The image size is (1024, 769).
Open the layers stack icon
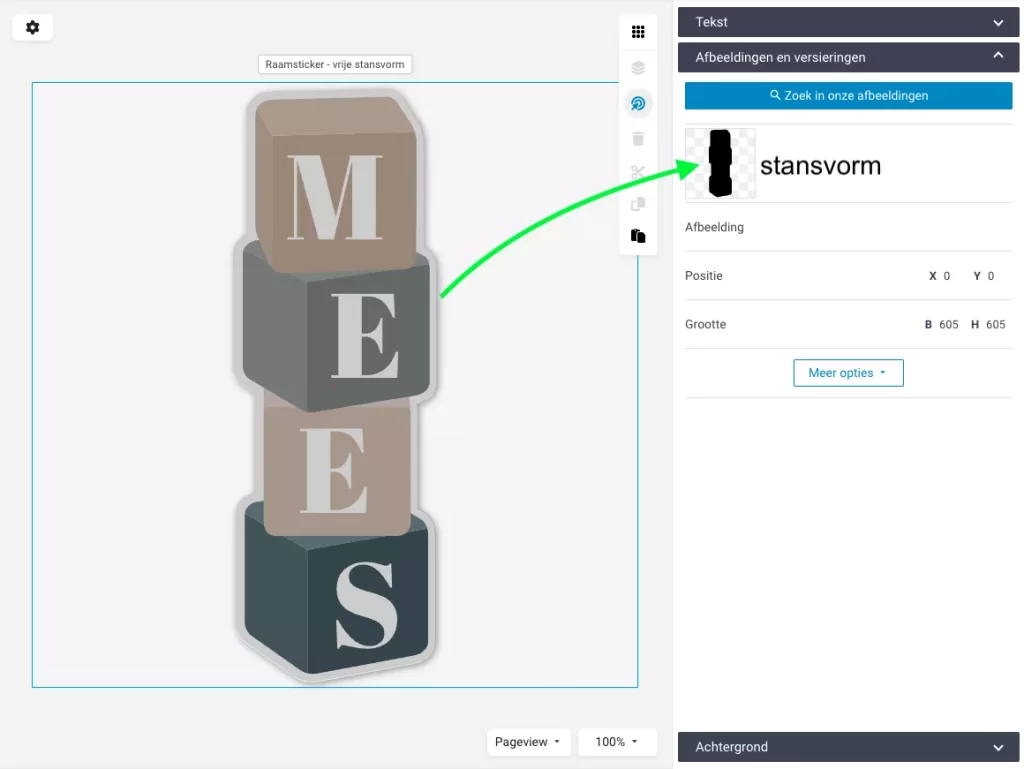click(638, 68)
